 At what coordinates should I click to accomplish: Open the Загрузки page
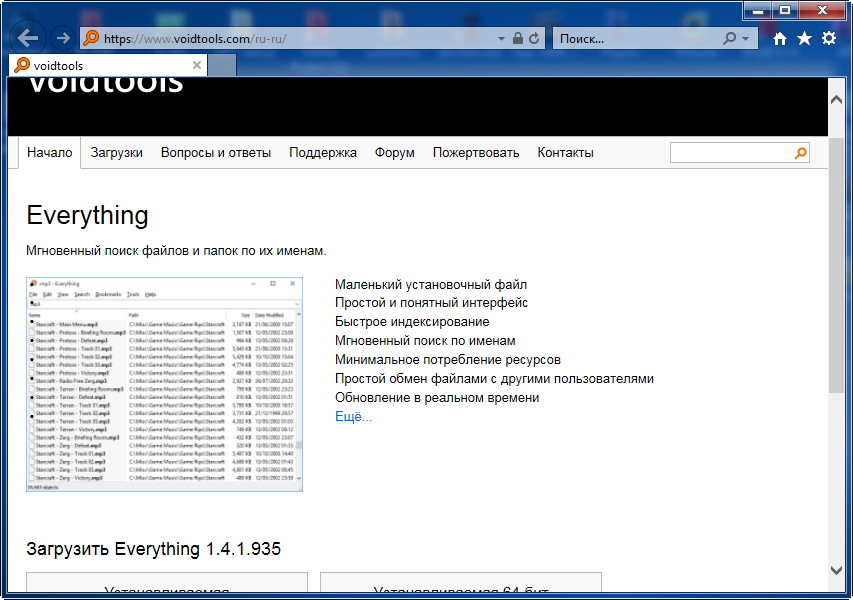[116, 153]
